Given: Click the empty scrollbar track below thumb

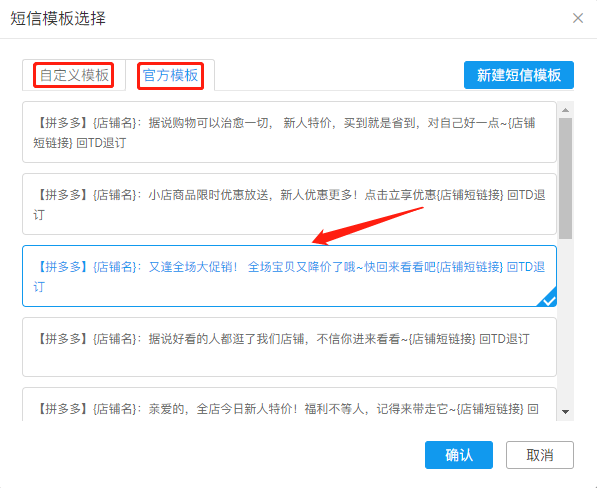Looking at the screenshot, I should [565, 324].
